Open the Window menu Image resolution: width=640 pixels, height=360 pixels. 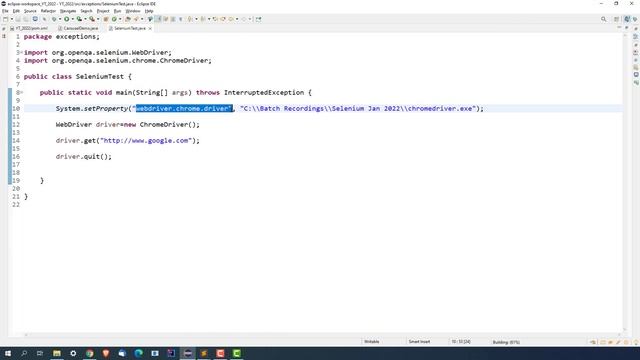click(133, 11)
